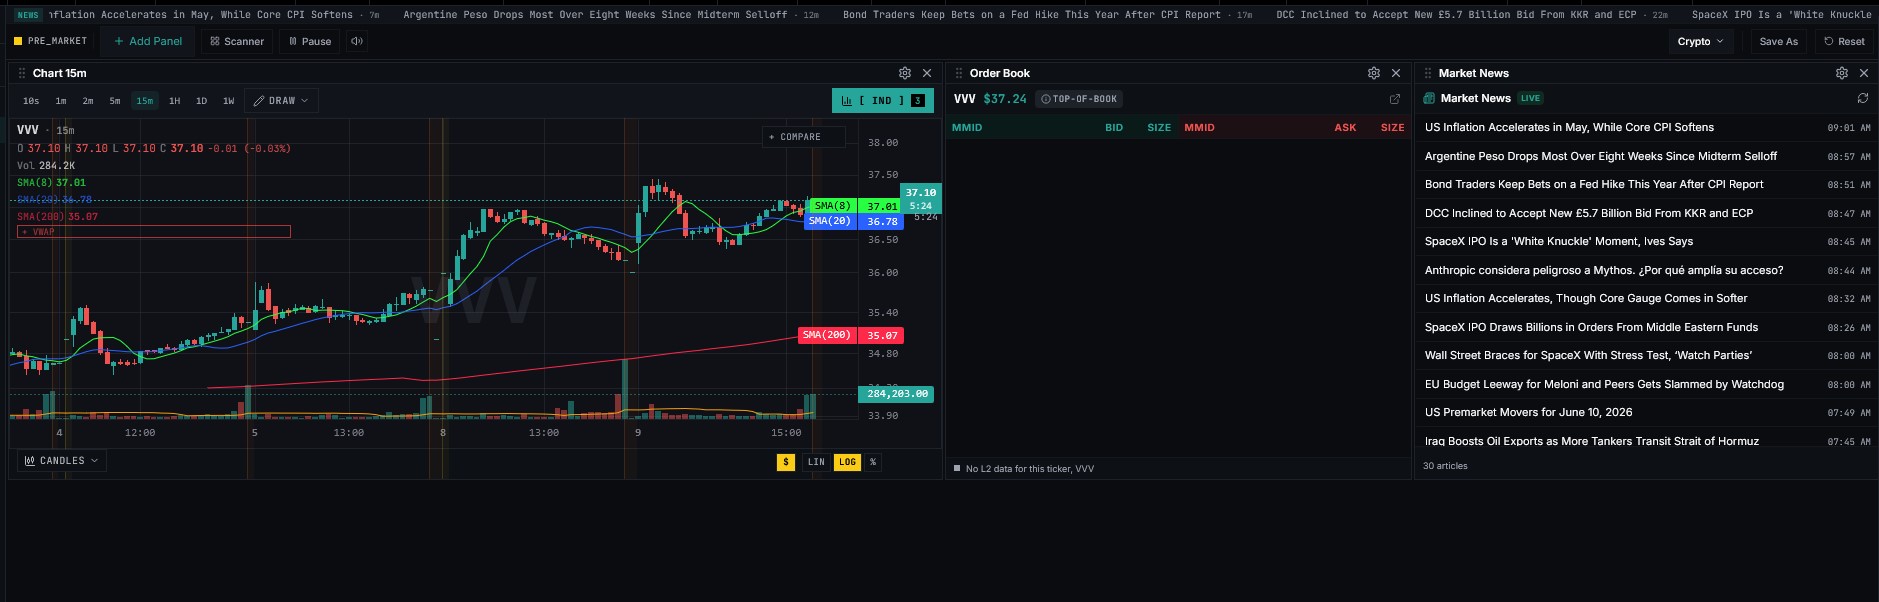Click the VVV ticker in Order Book
Image resolution: width=1879 pixels, height=602 pixels.
[x=964, y=99]
